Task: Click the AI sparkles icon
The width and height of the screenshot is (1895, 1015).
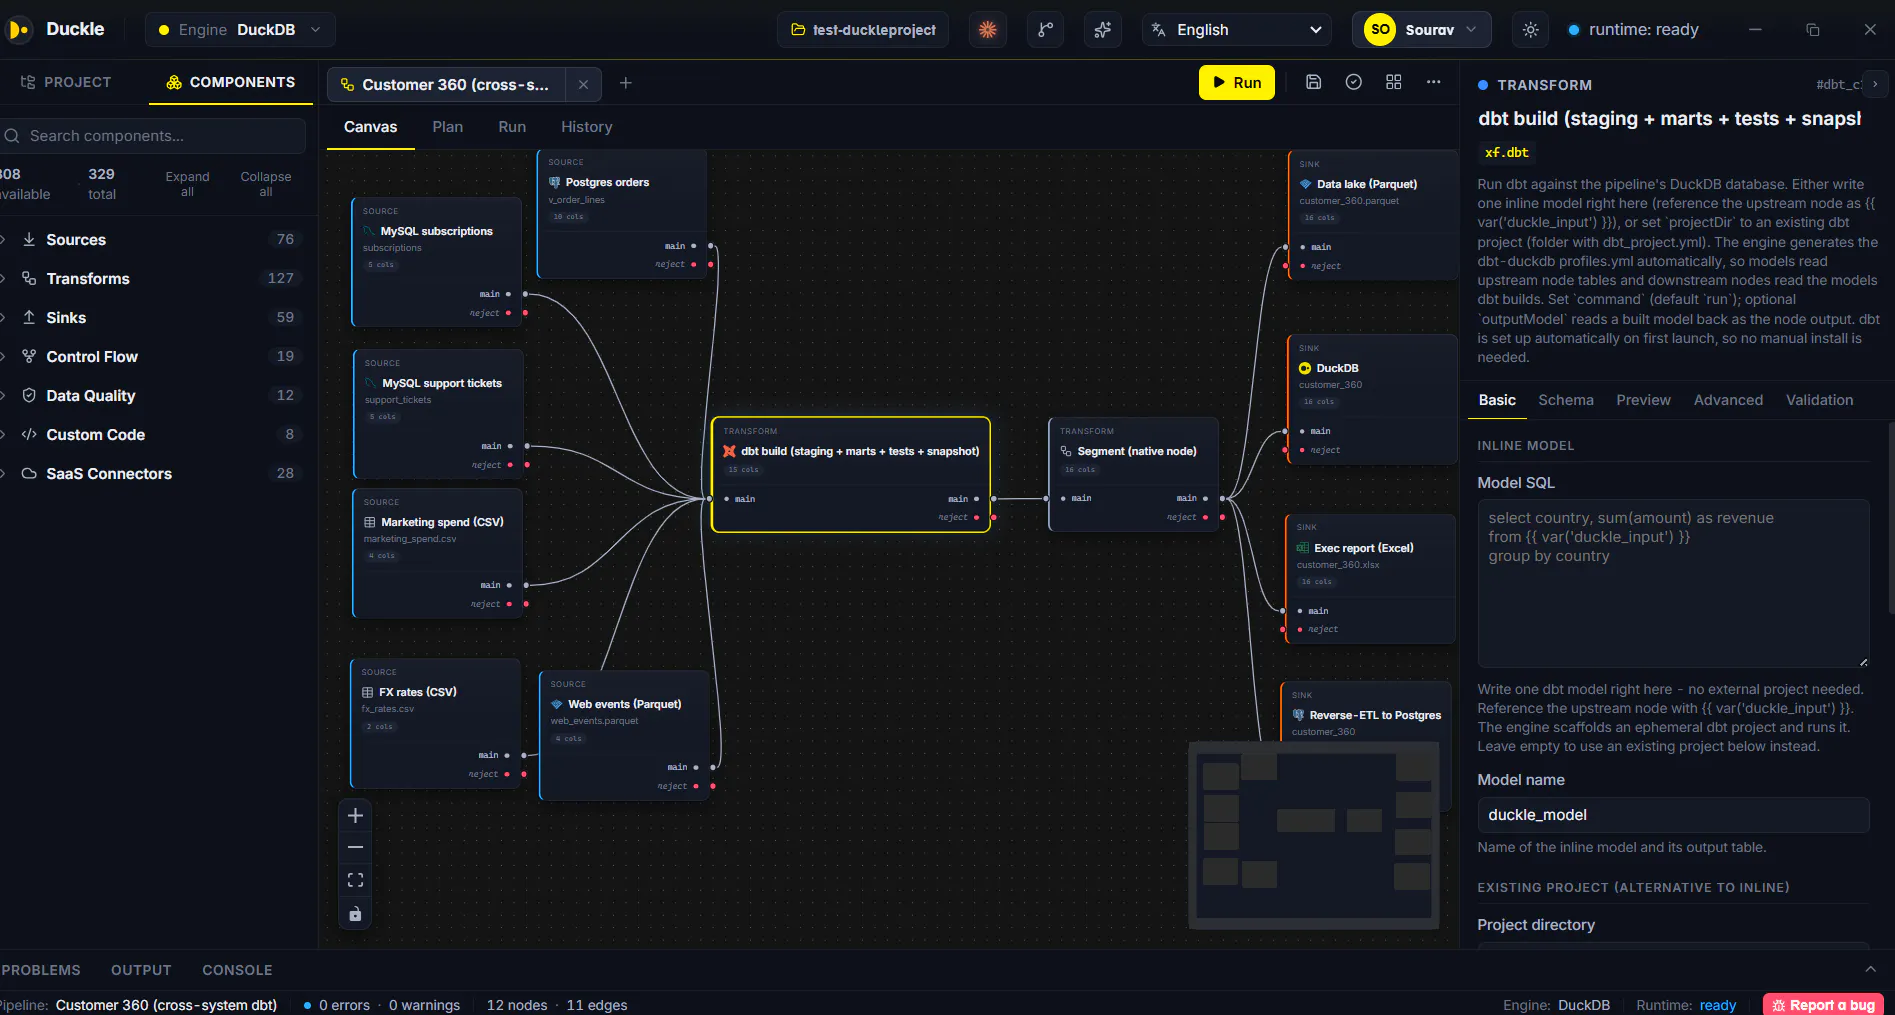Action: coord(1102,30)
